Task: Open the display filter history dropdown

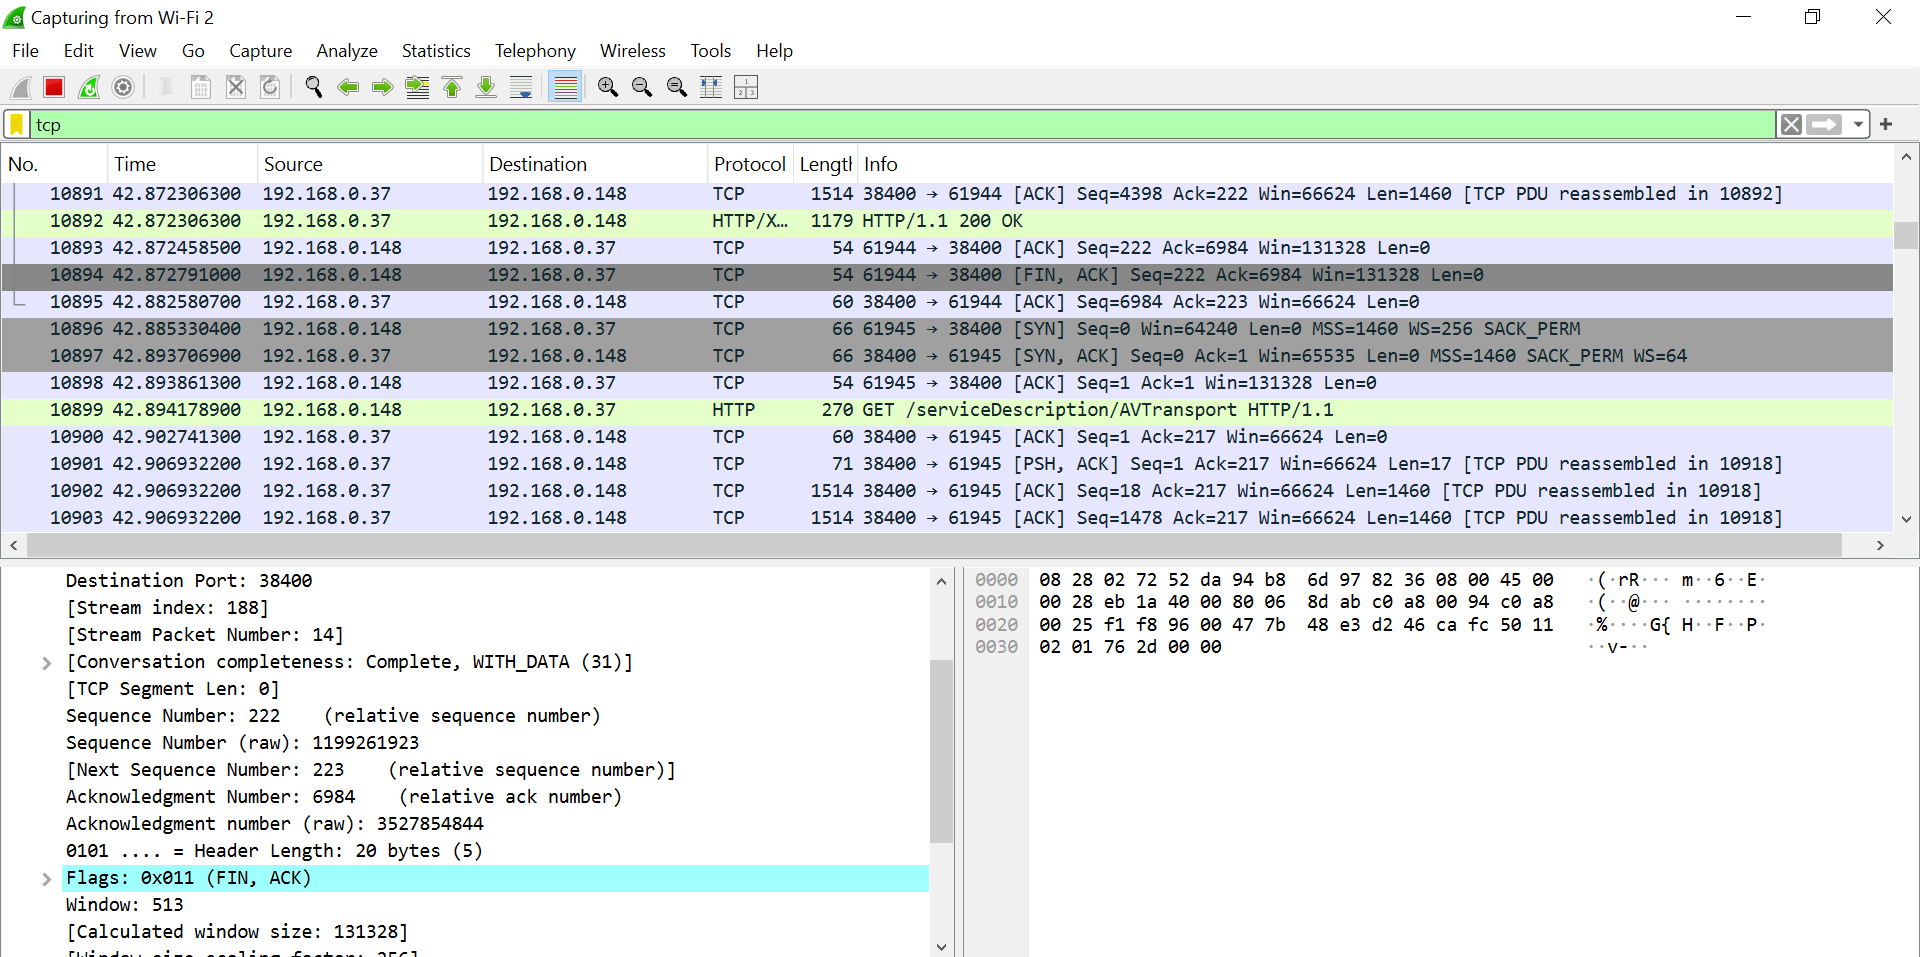Action: pos(1858,125)
